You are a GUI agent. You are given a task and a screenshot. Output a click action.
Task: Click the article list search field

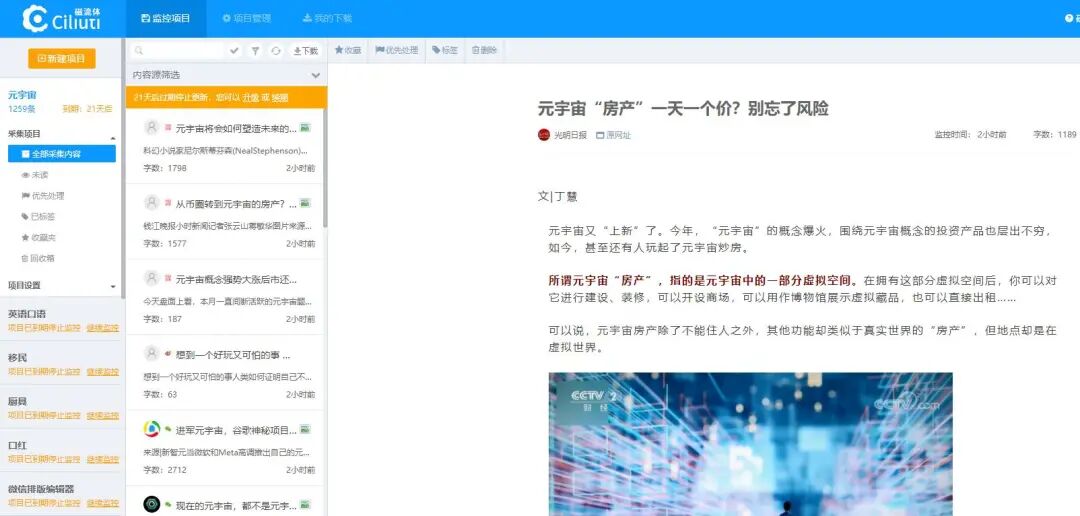point(176,50)
